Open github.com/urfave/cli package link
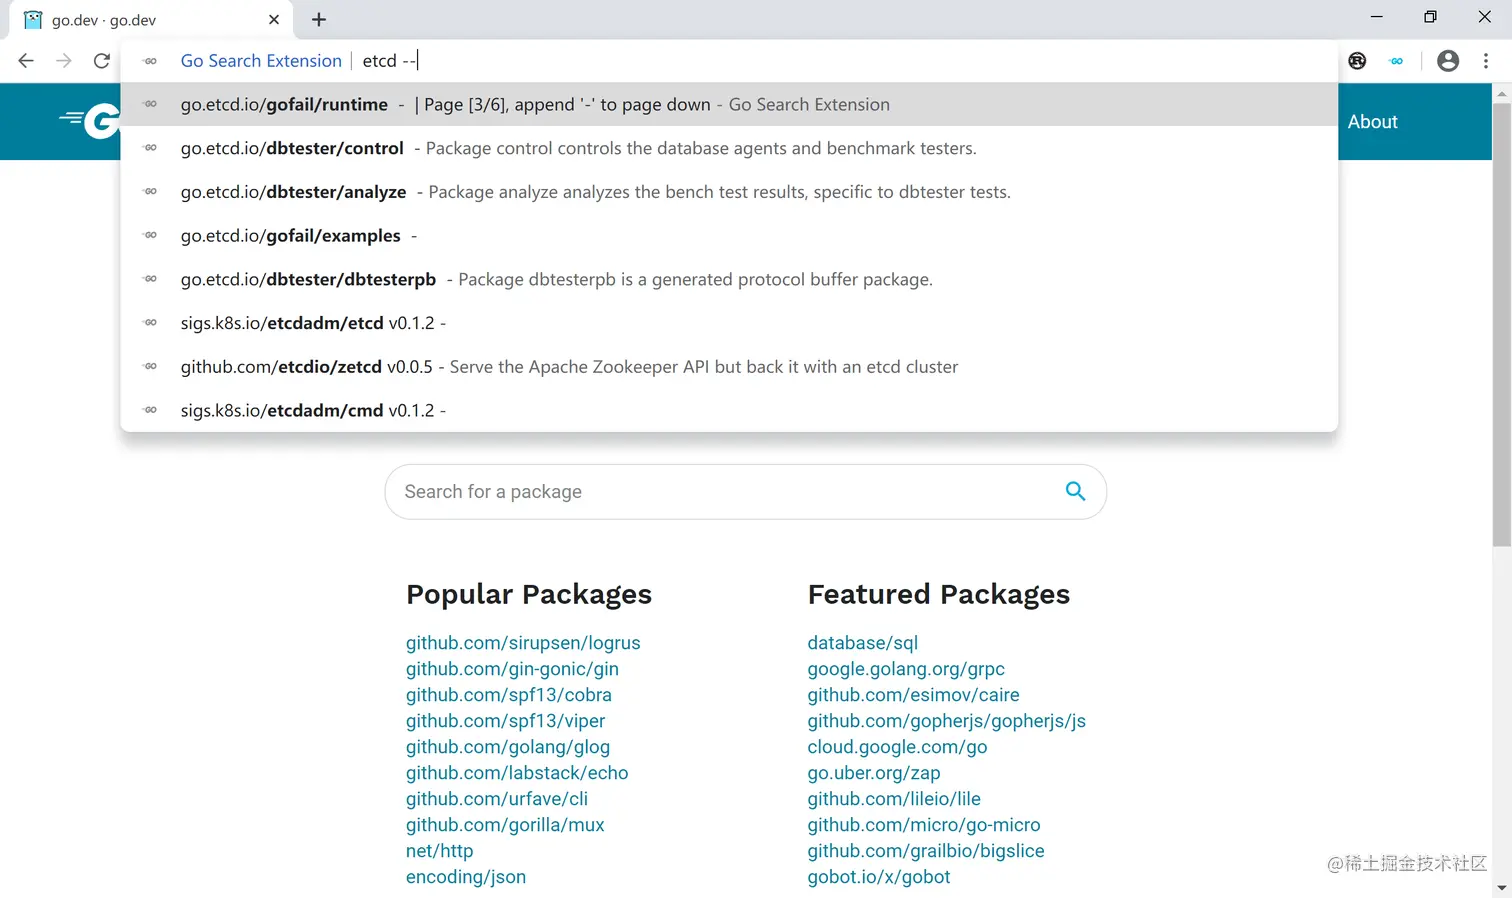The width and height of the screenshot is (1512, 898). click(497, 799)
